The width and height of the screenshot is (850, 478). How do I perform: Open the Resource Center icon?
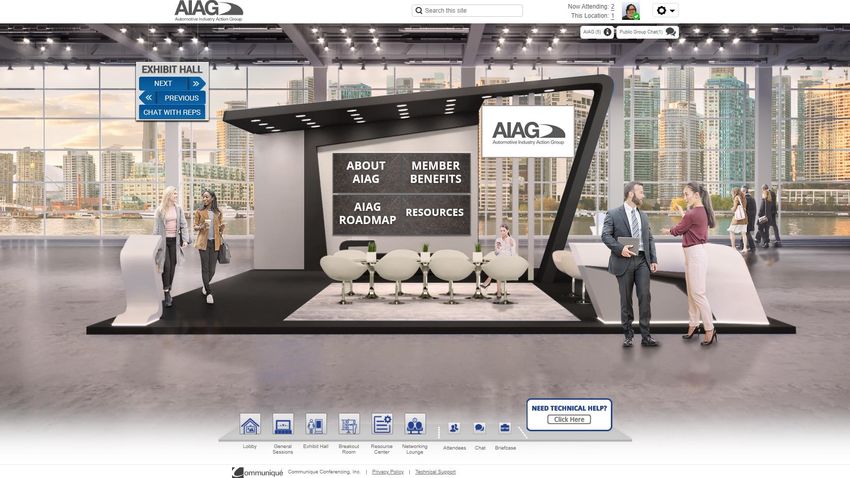[x=382, y=424]
